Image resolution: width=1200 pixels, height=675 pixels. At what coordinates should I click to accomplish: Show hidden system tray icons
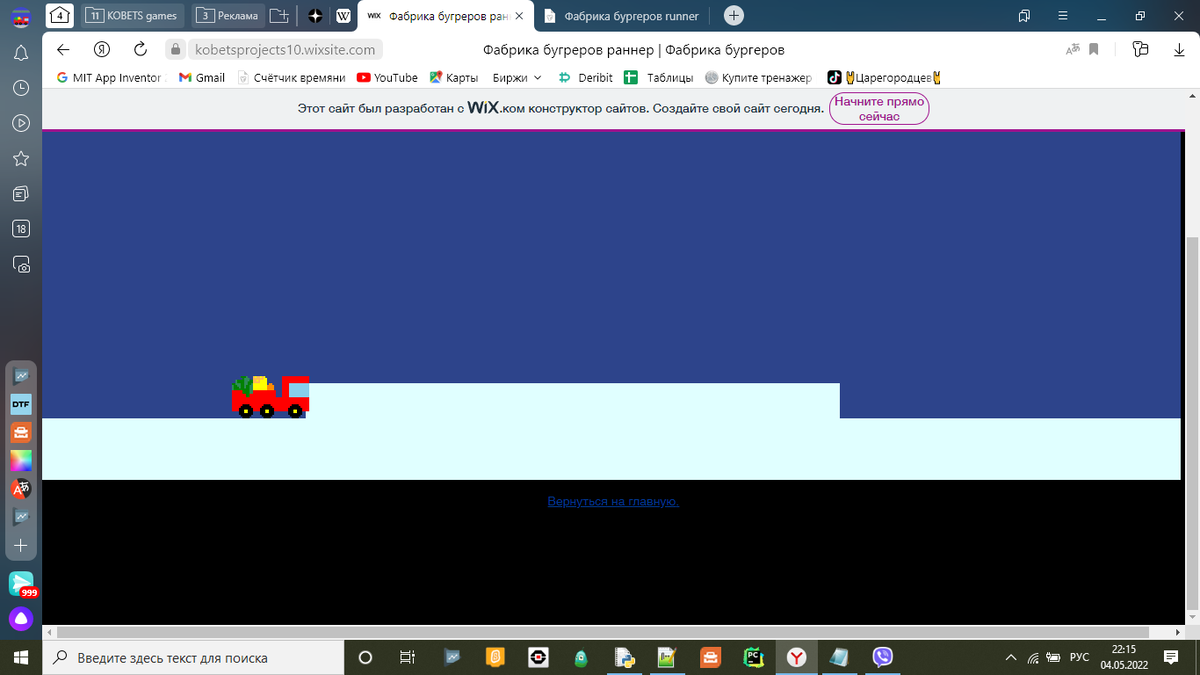[1010, 657]
